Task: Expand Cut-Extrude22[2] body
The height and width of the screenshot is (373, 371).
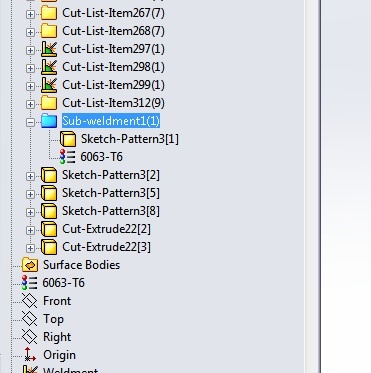Action: pos(30,230)
